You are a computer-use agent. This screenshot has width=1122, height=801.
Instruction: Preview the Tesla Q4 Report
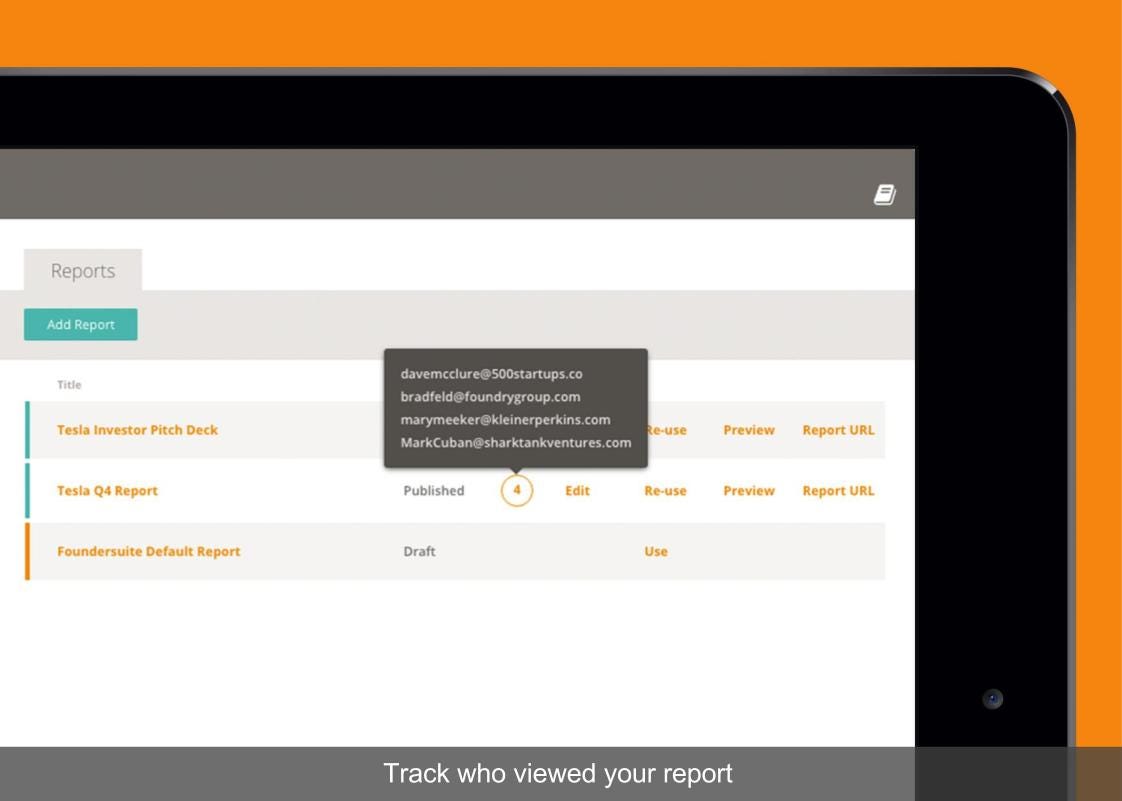tap(749, 490)
